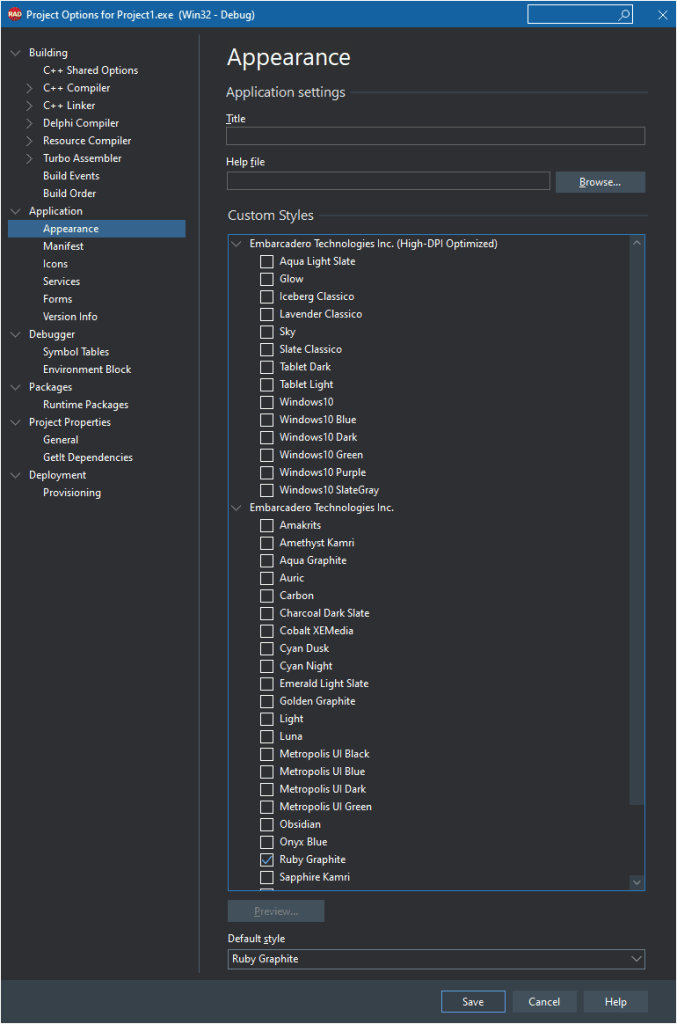Image resolution: width=677 pixels, height=1024 pixels.
Task: Check the Windows10 Dark style
Action: pos(266,438)
